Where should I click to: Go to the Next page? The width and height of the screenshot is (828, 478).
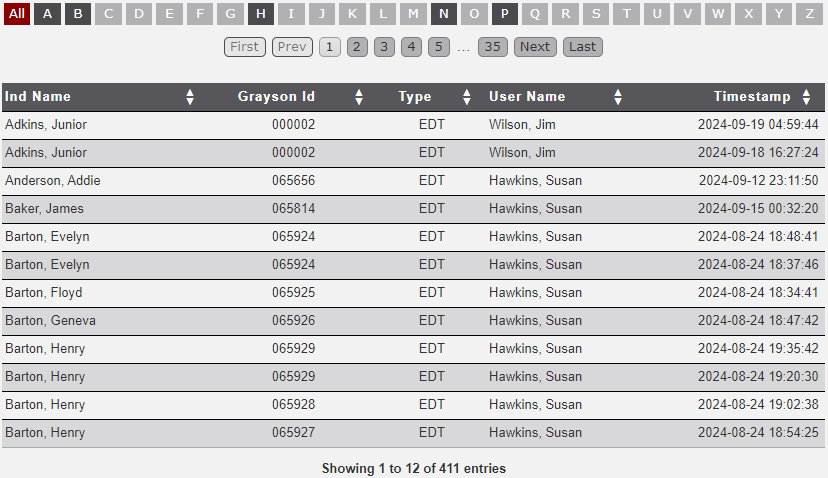(x=535, y=47)
